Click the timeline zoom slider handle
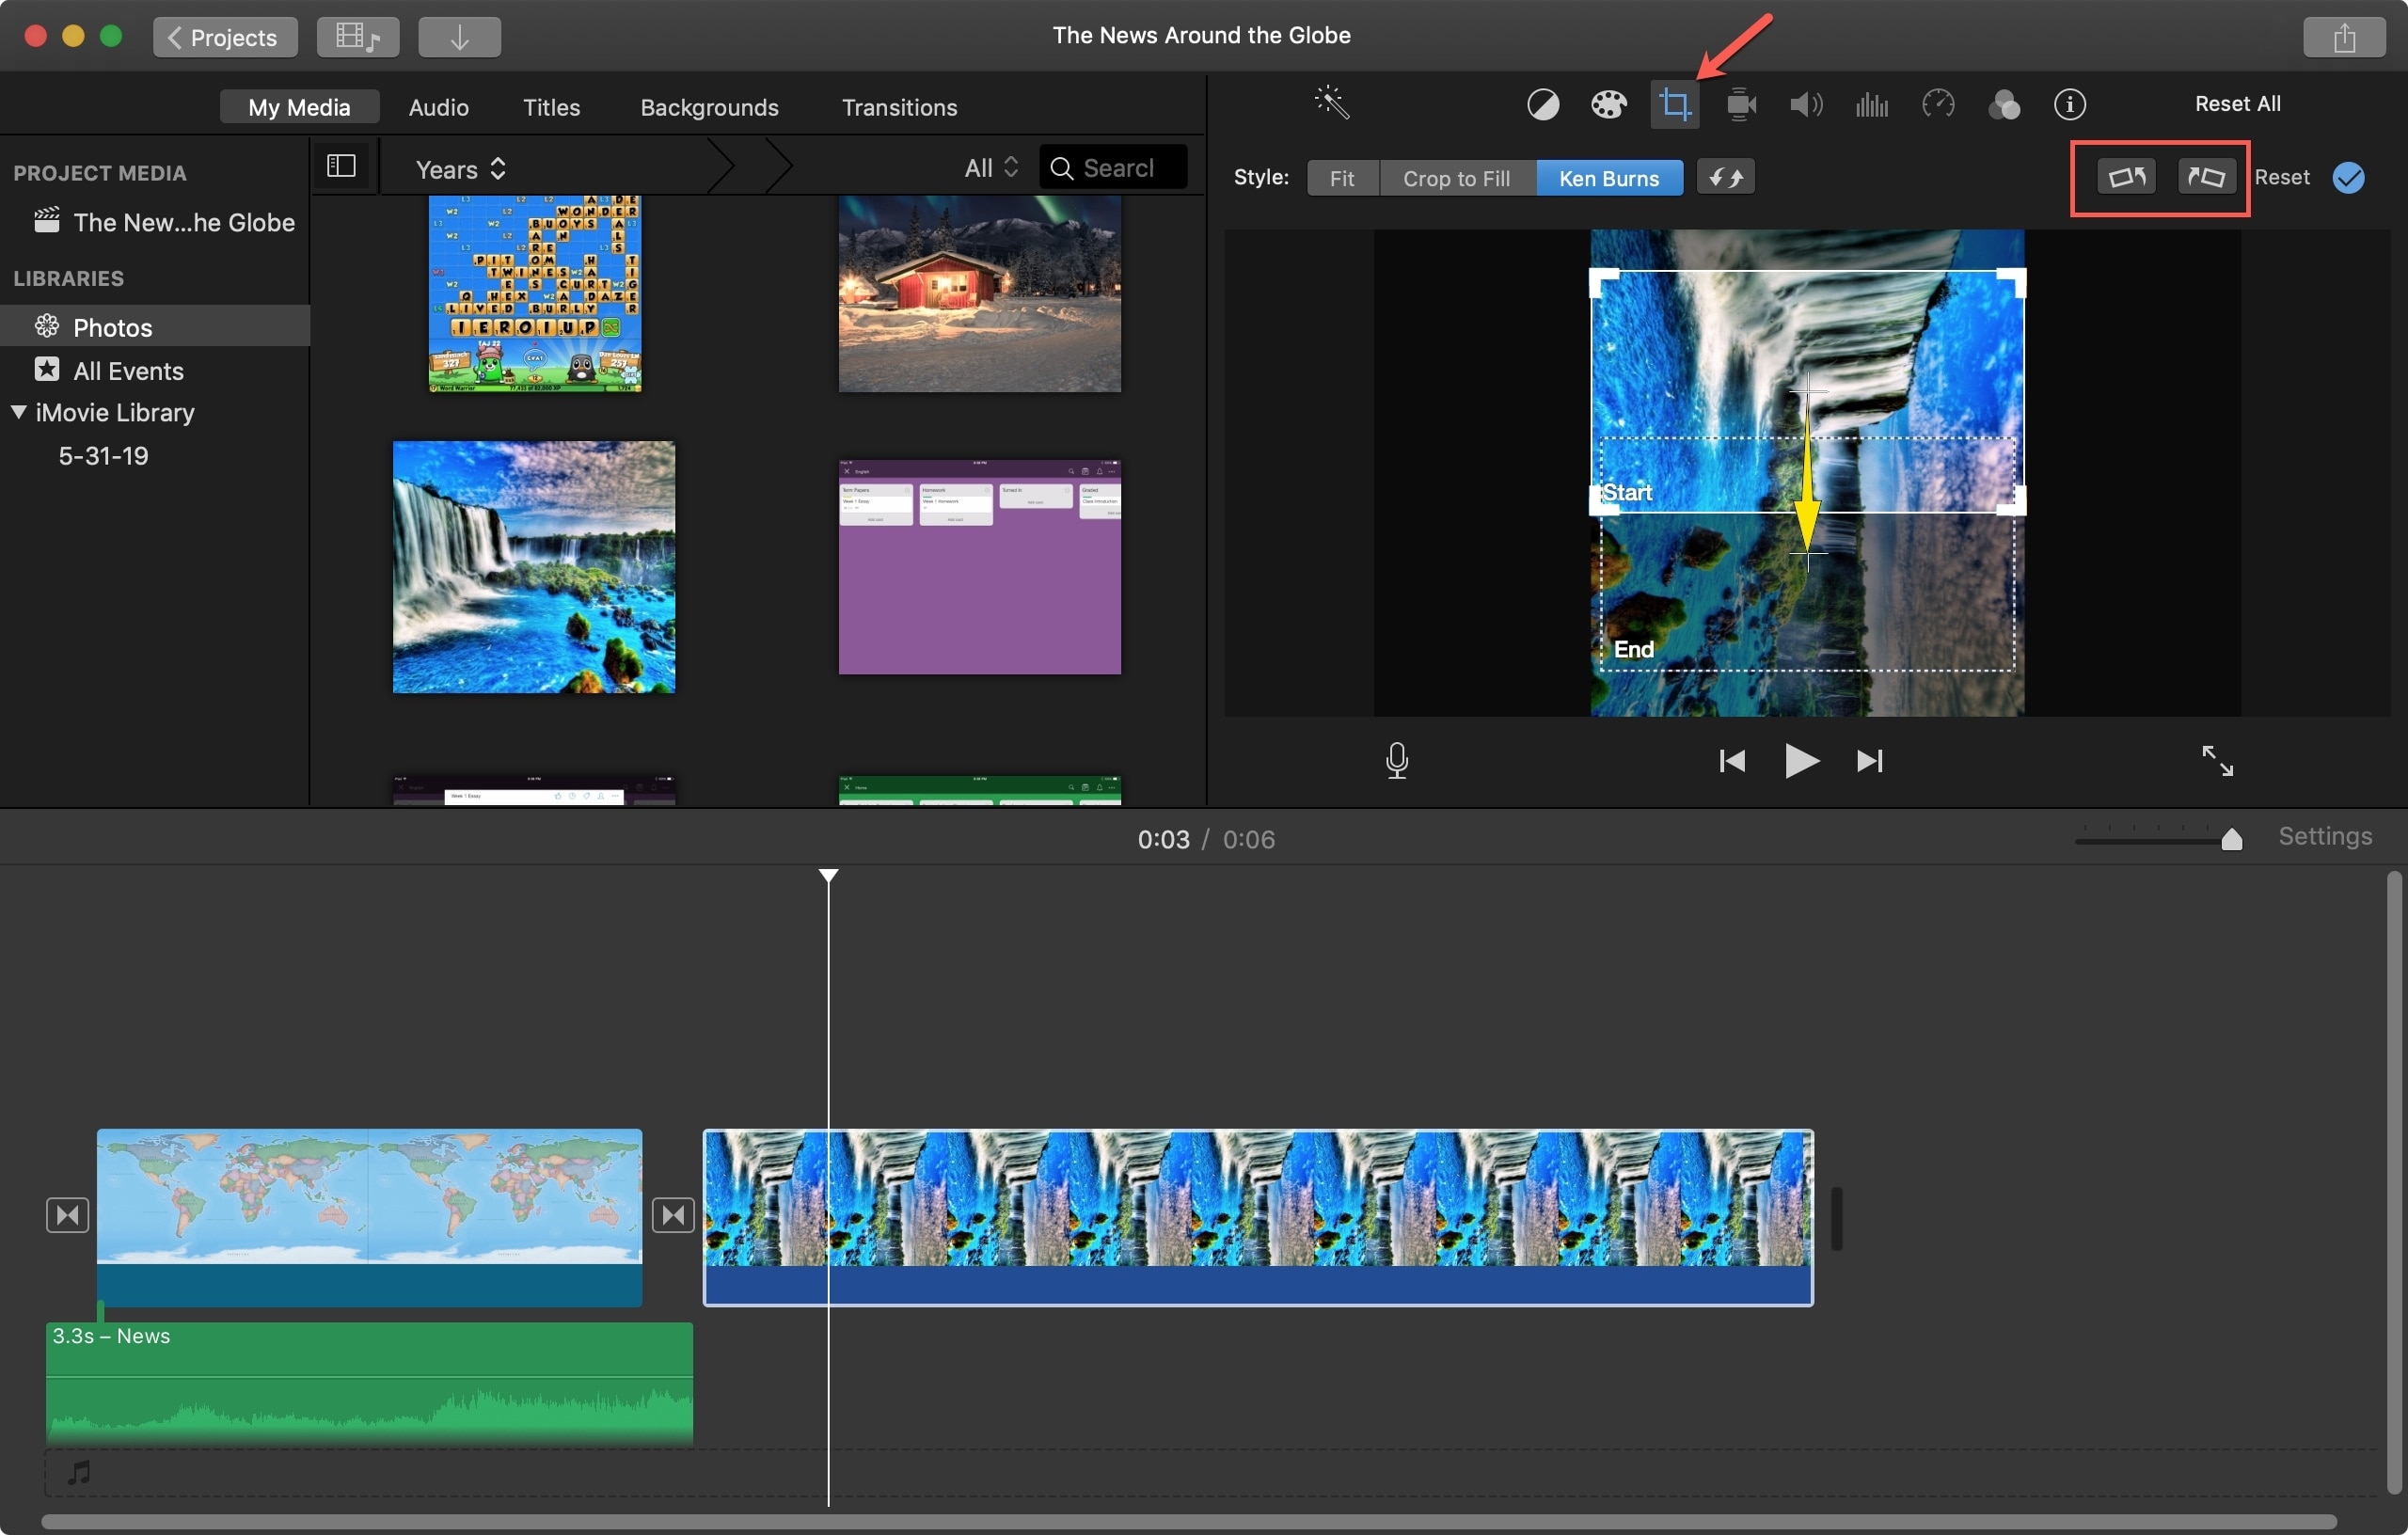 click(x=2231, y=838)
